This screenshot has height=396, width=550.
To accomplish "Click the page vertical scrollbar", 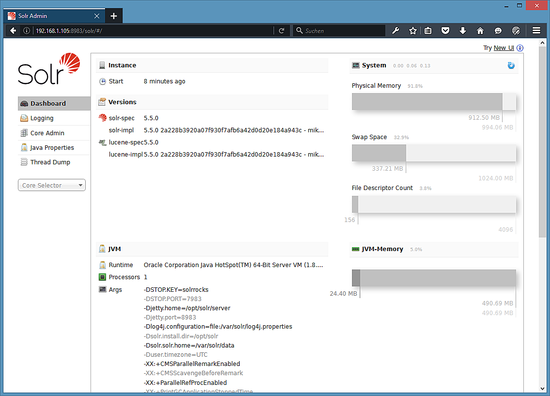I will pos(543,142).
